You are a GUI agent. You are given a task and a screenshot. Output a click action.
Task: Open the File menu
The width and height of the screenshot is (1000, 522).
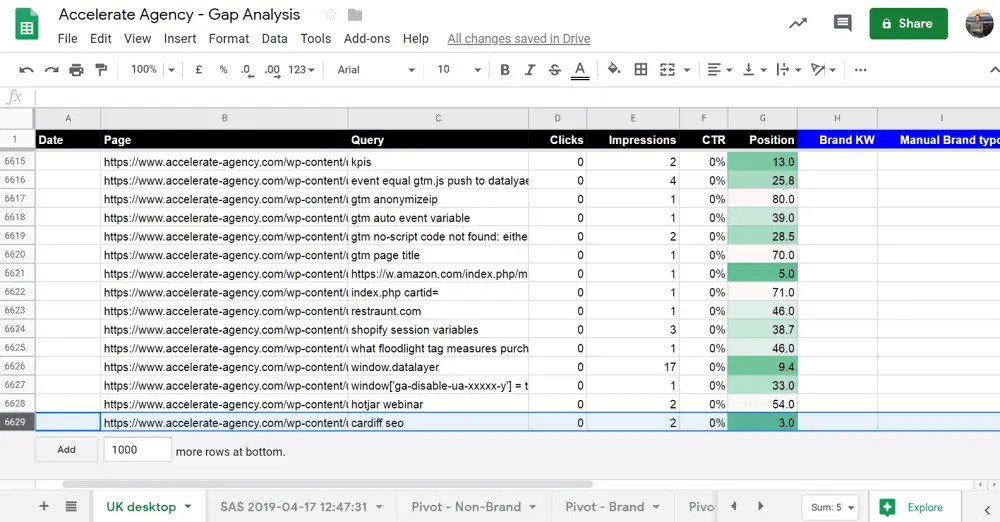pyautogui.click(x=67, y=39)
